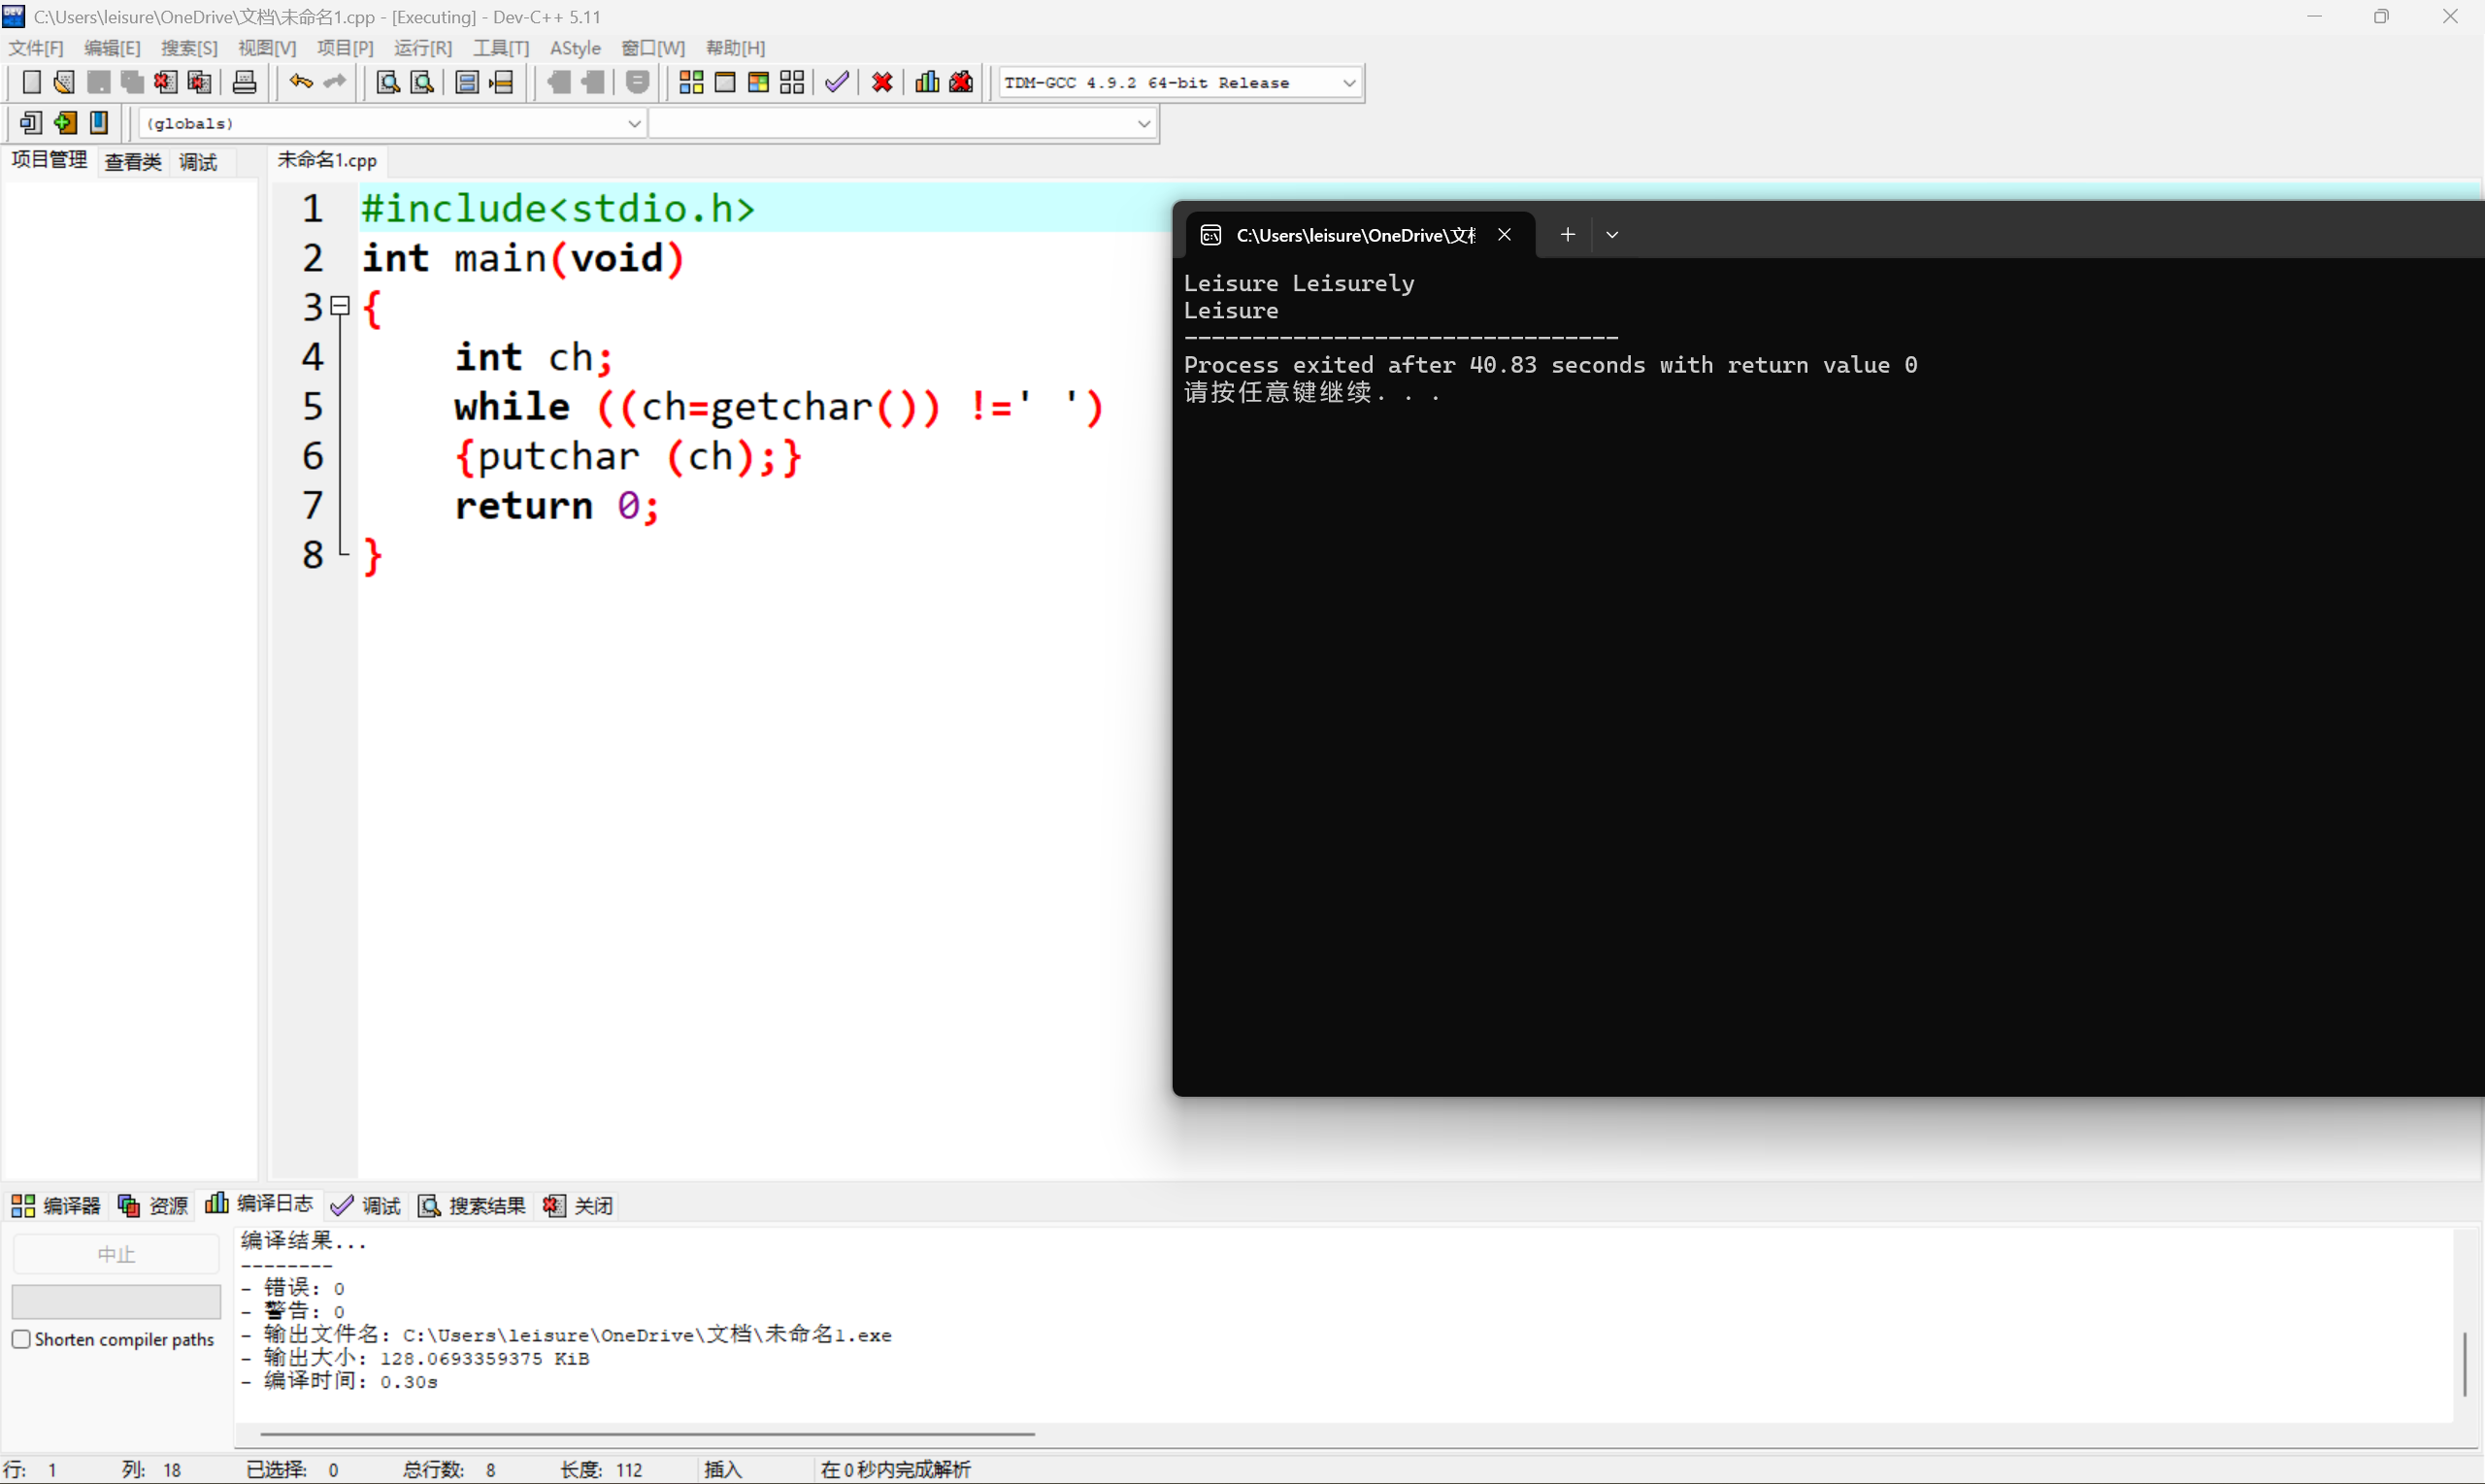Open the AStyle menu
The width and height of the screenshot is (2485, 1484).
(576, 47)
